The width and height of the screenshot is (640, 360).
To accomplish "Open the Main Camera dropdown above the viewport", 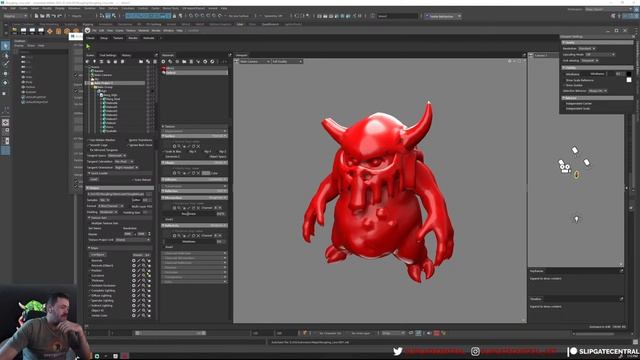I will pos(254,62).
